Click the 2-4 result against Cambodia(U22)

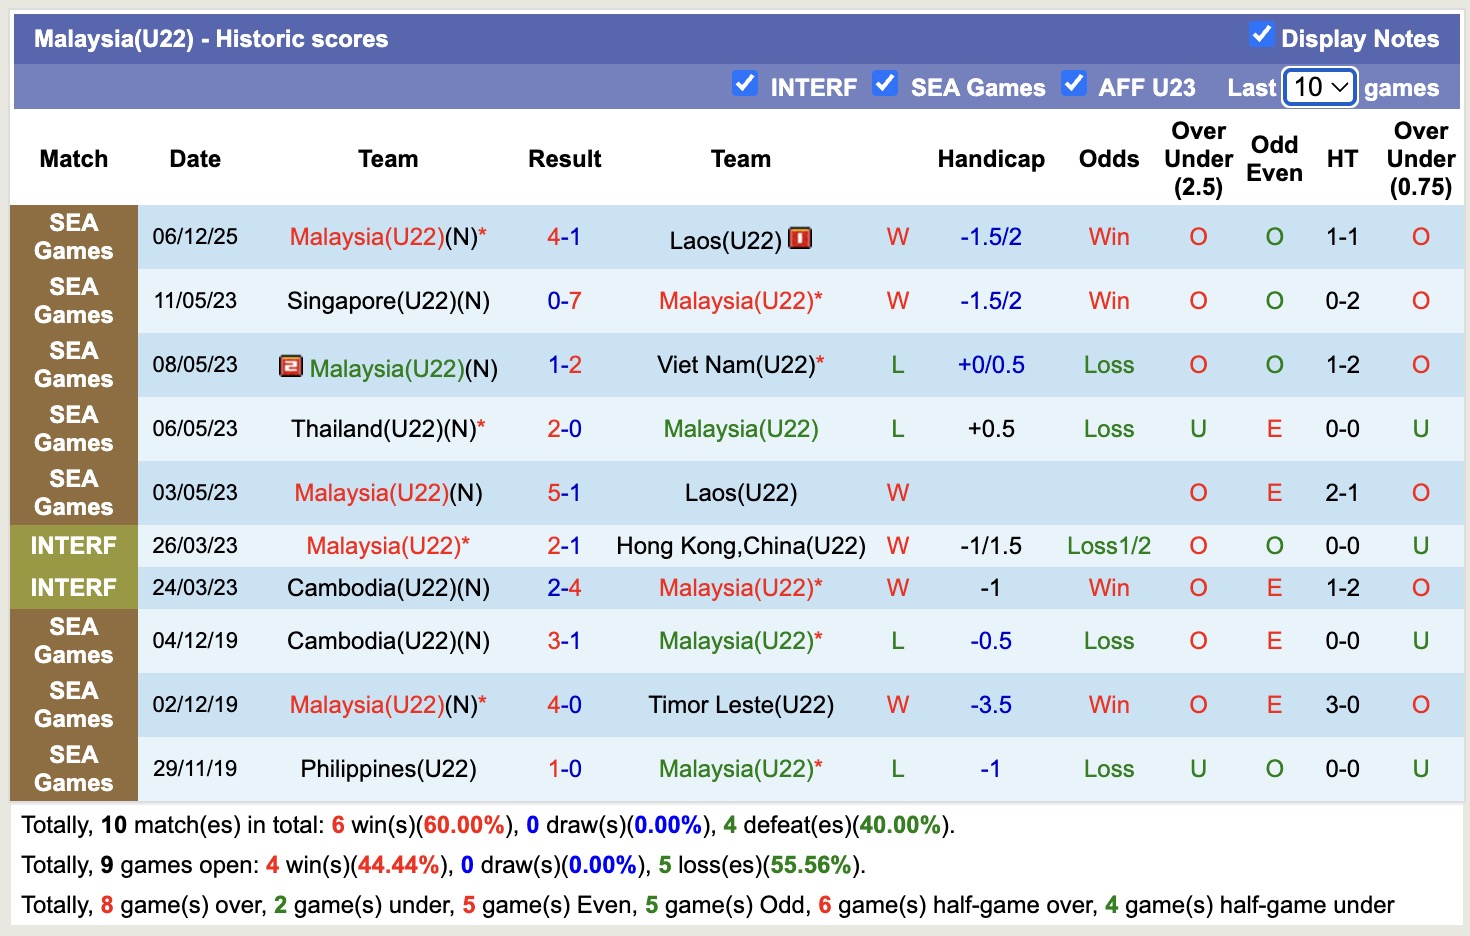(564, 588)
